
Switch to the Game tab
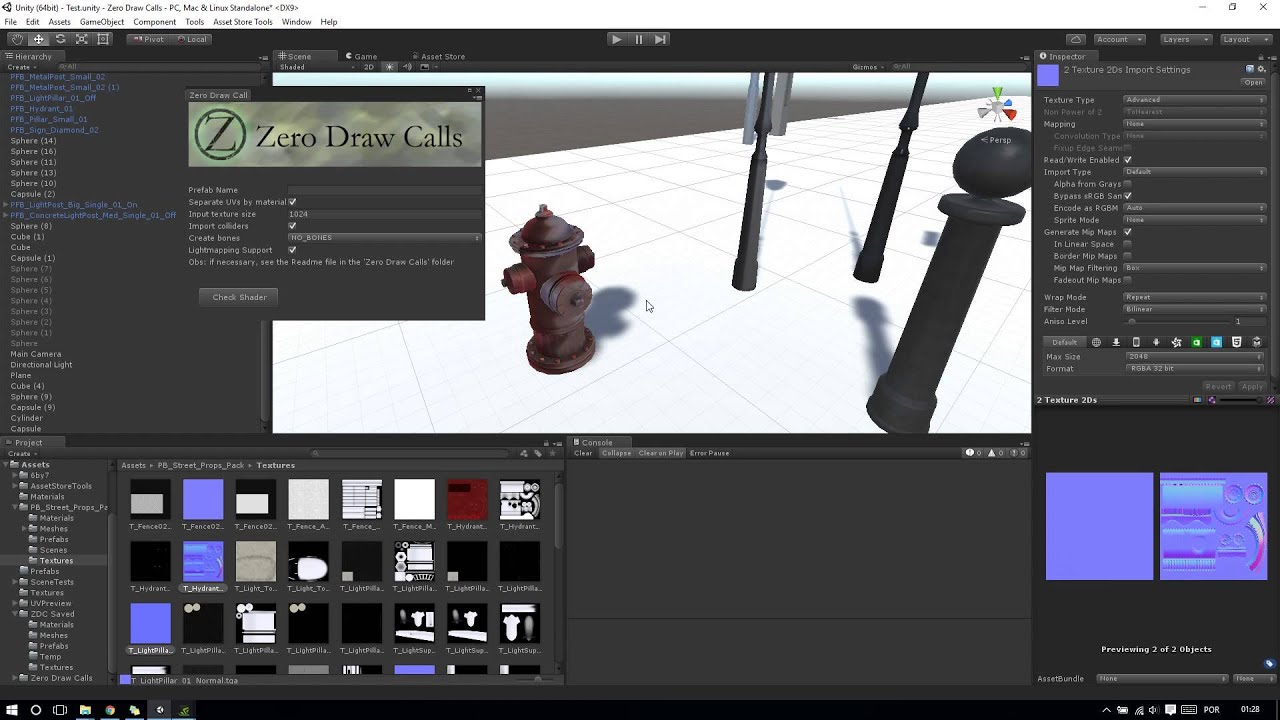361,56
